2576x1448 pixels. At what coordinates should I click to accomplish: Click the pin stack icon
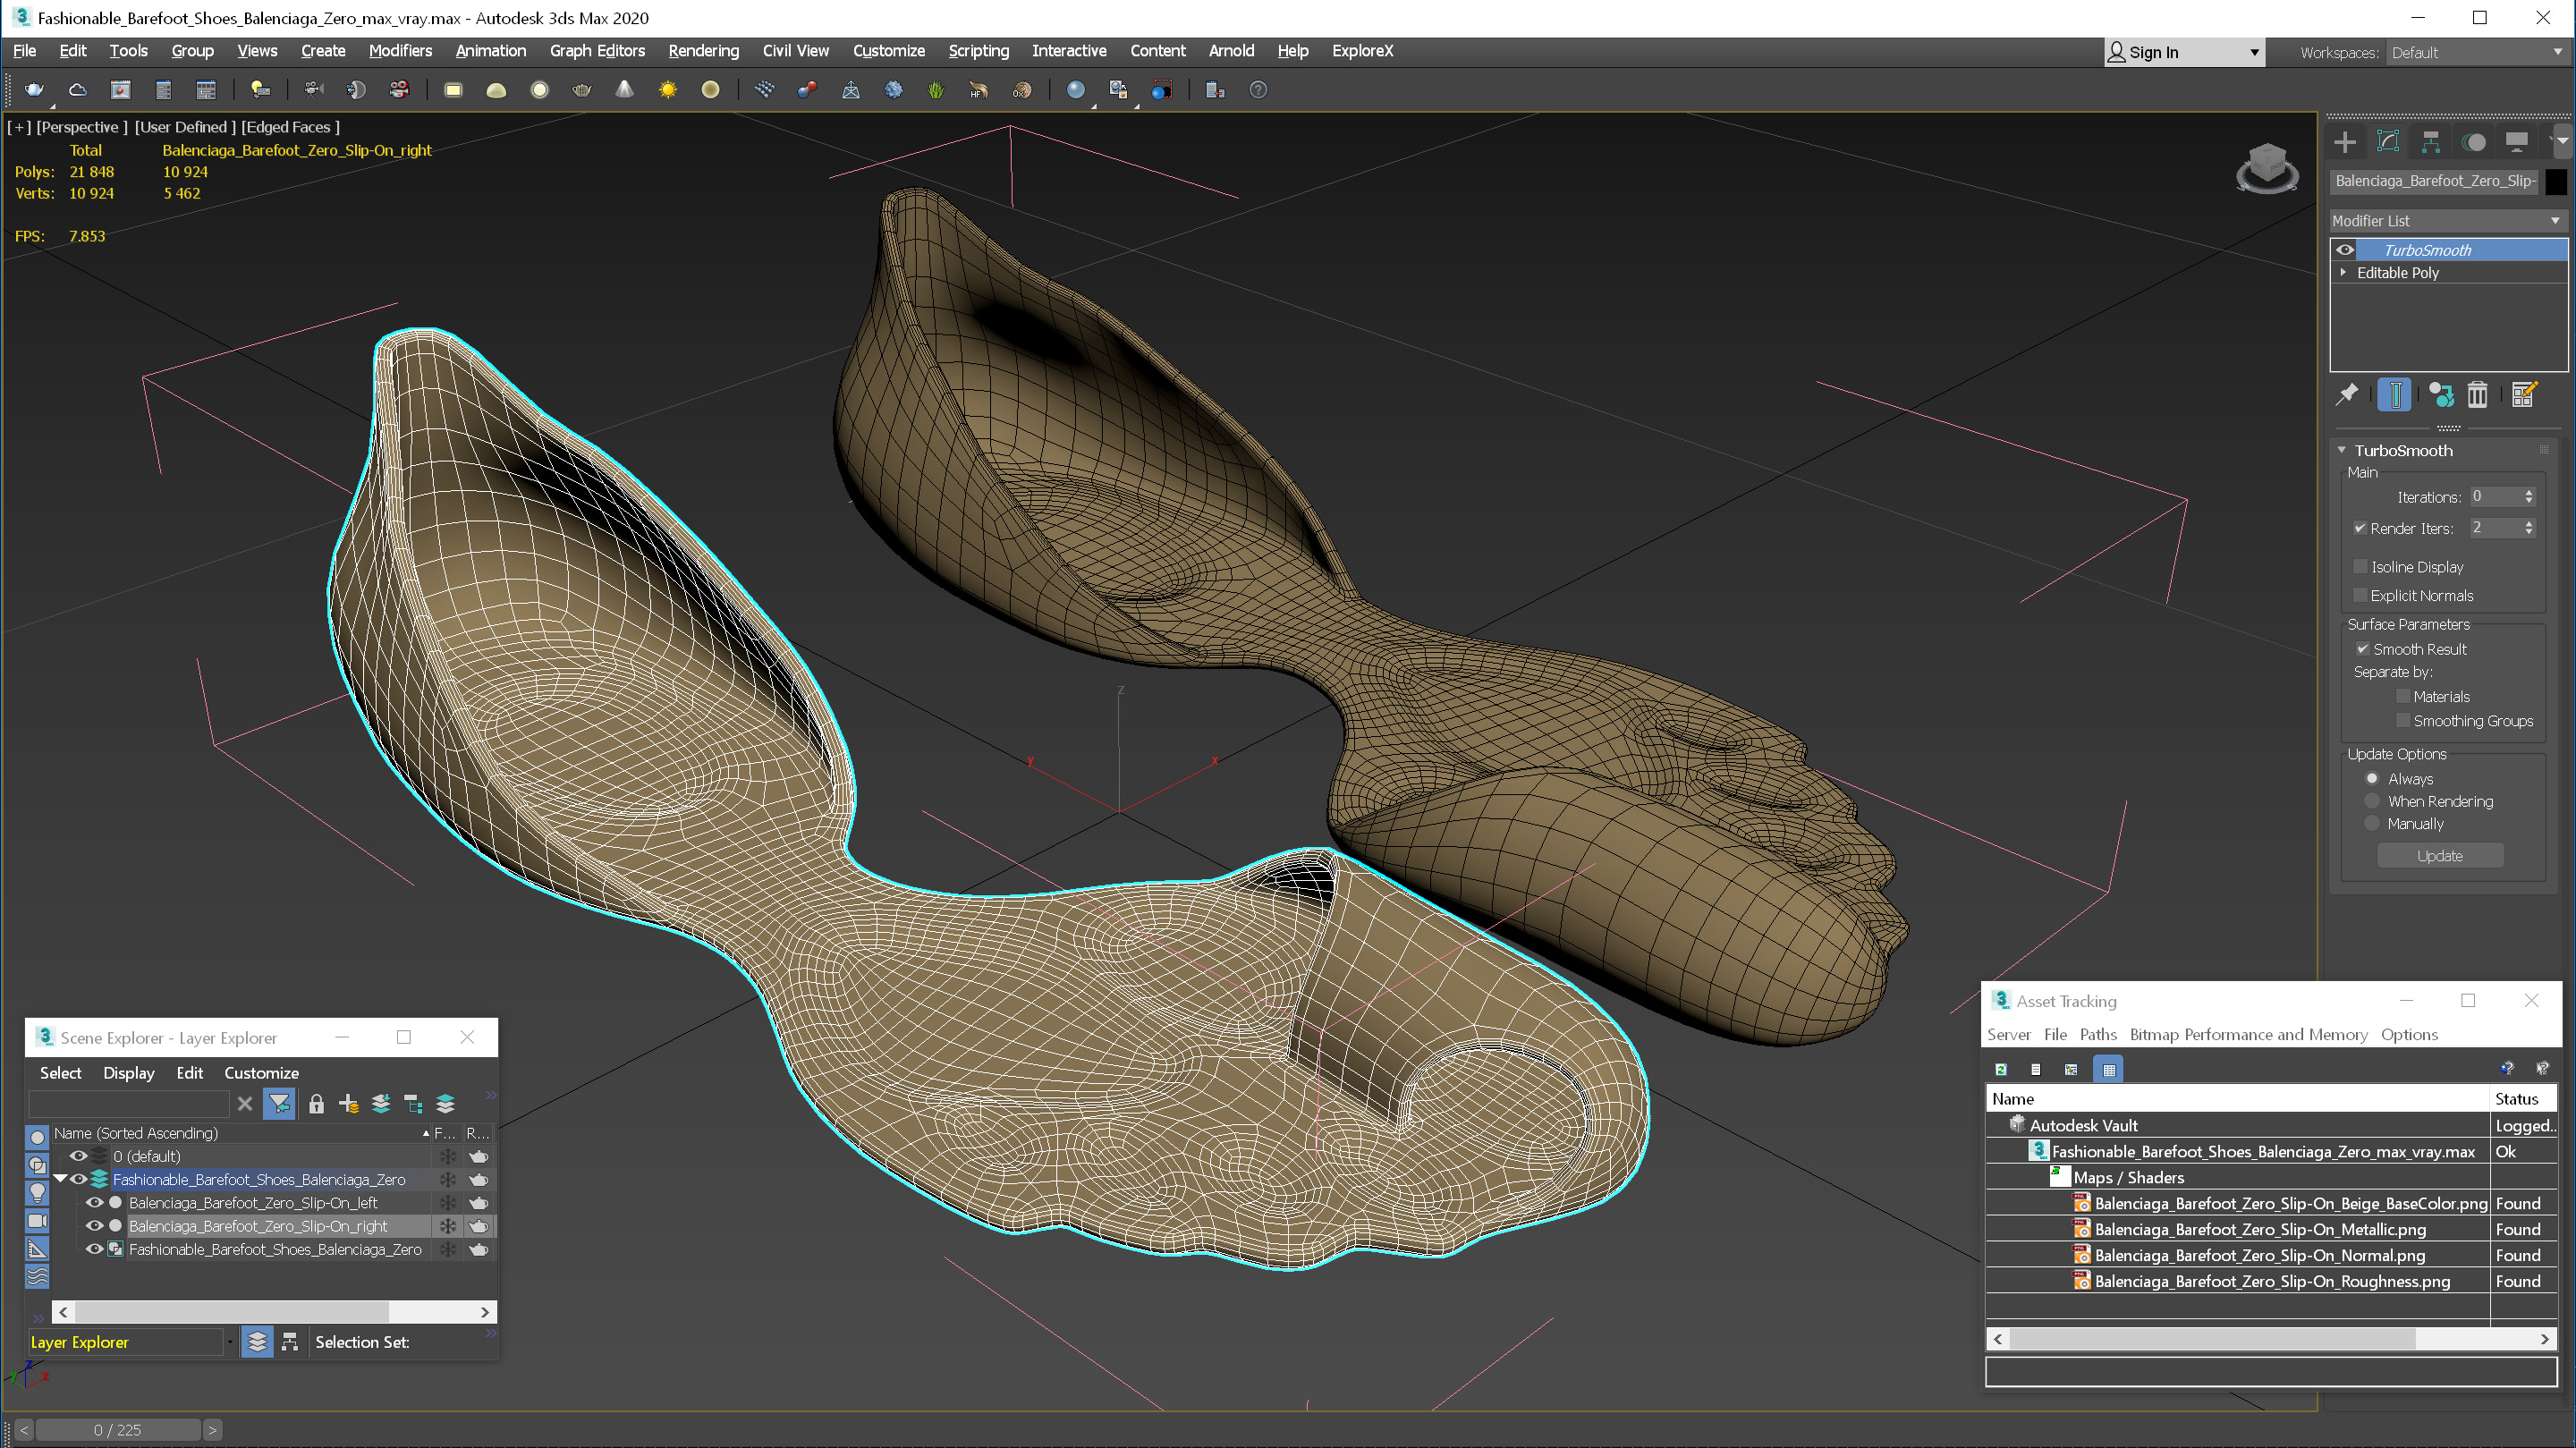point(2347,395)
